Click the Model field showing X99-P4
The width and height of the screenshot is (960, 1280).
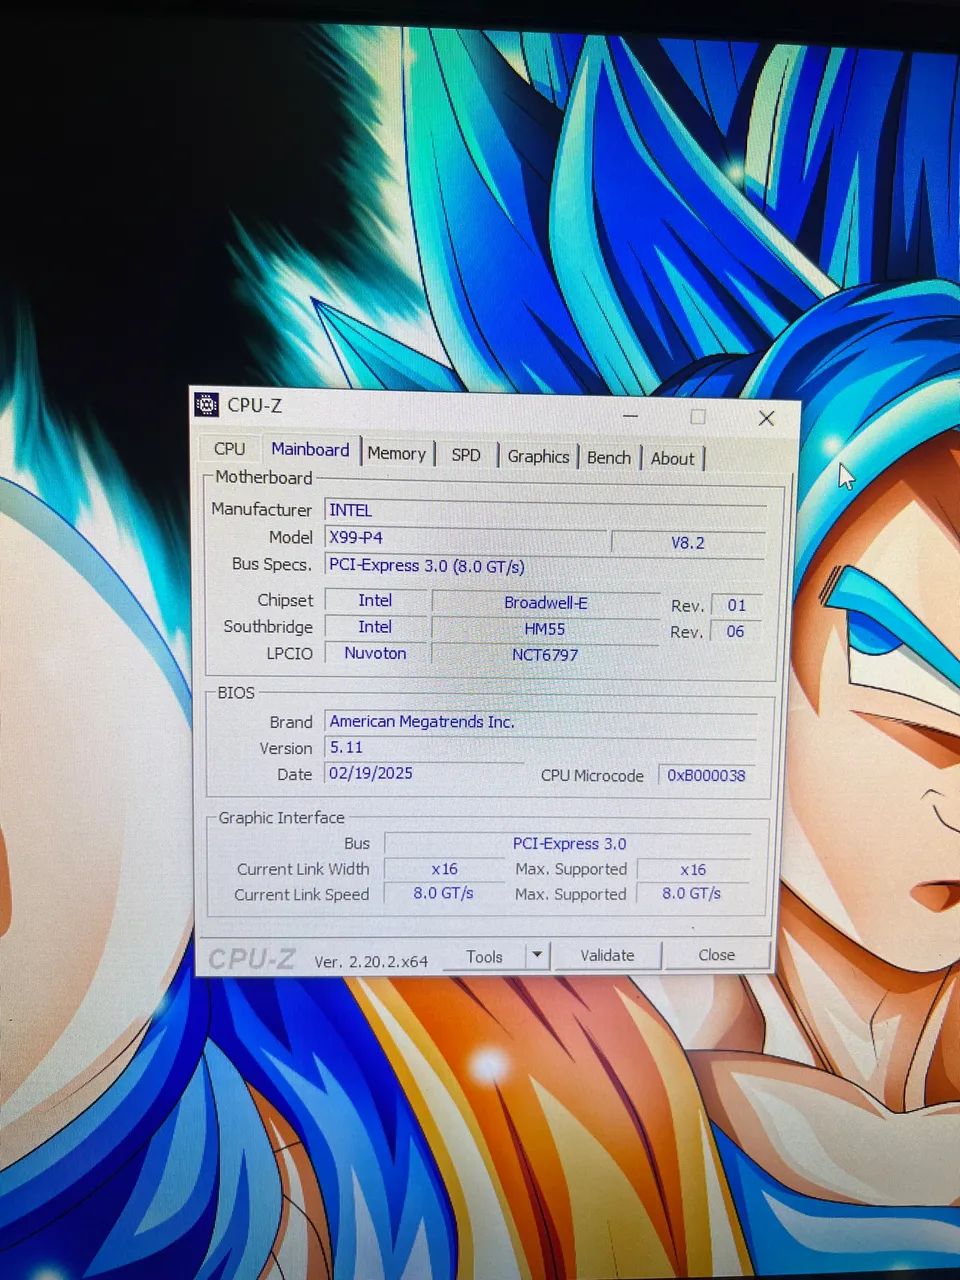coord(466,538)
